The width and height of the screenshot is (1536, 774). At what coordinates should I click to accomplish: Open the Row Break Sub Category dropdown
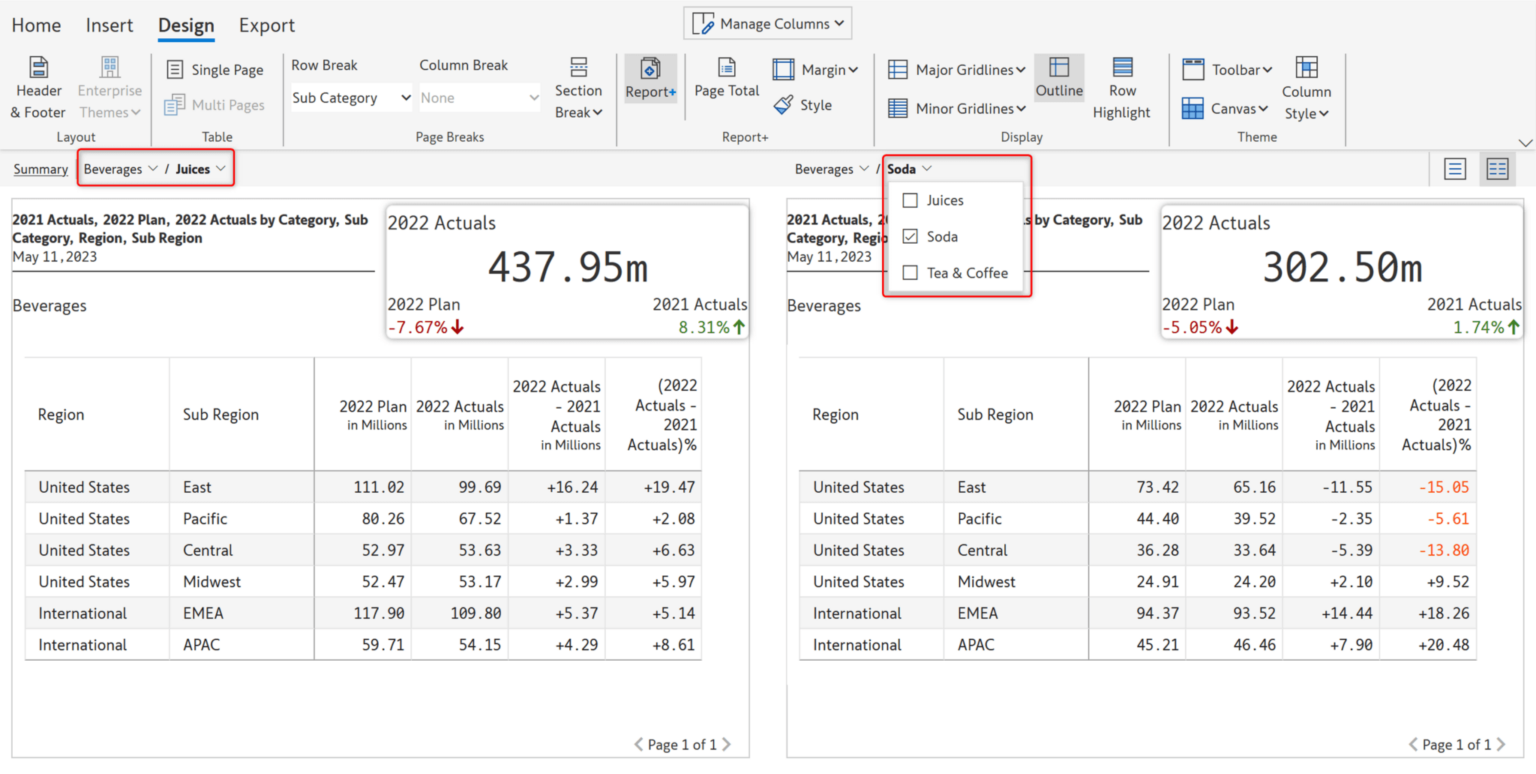pos(351,98)
